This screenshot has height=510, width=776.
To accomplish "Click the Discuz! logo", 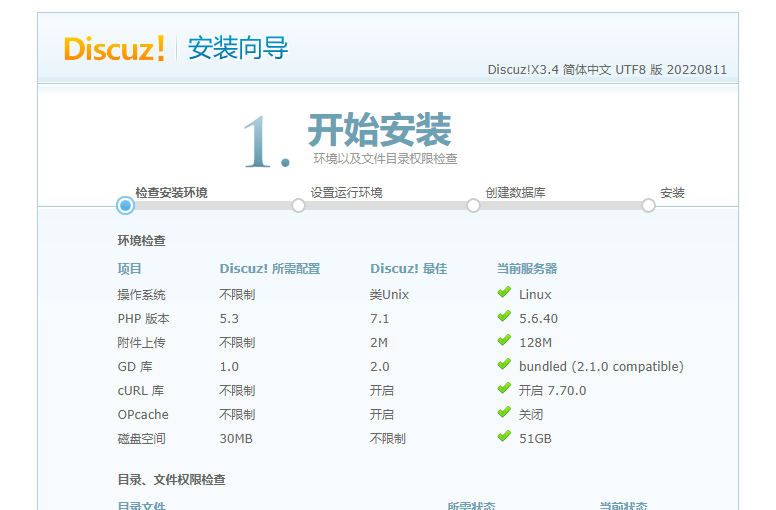I will (114, 48).
